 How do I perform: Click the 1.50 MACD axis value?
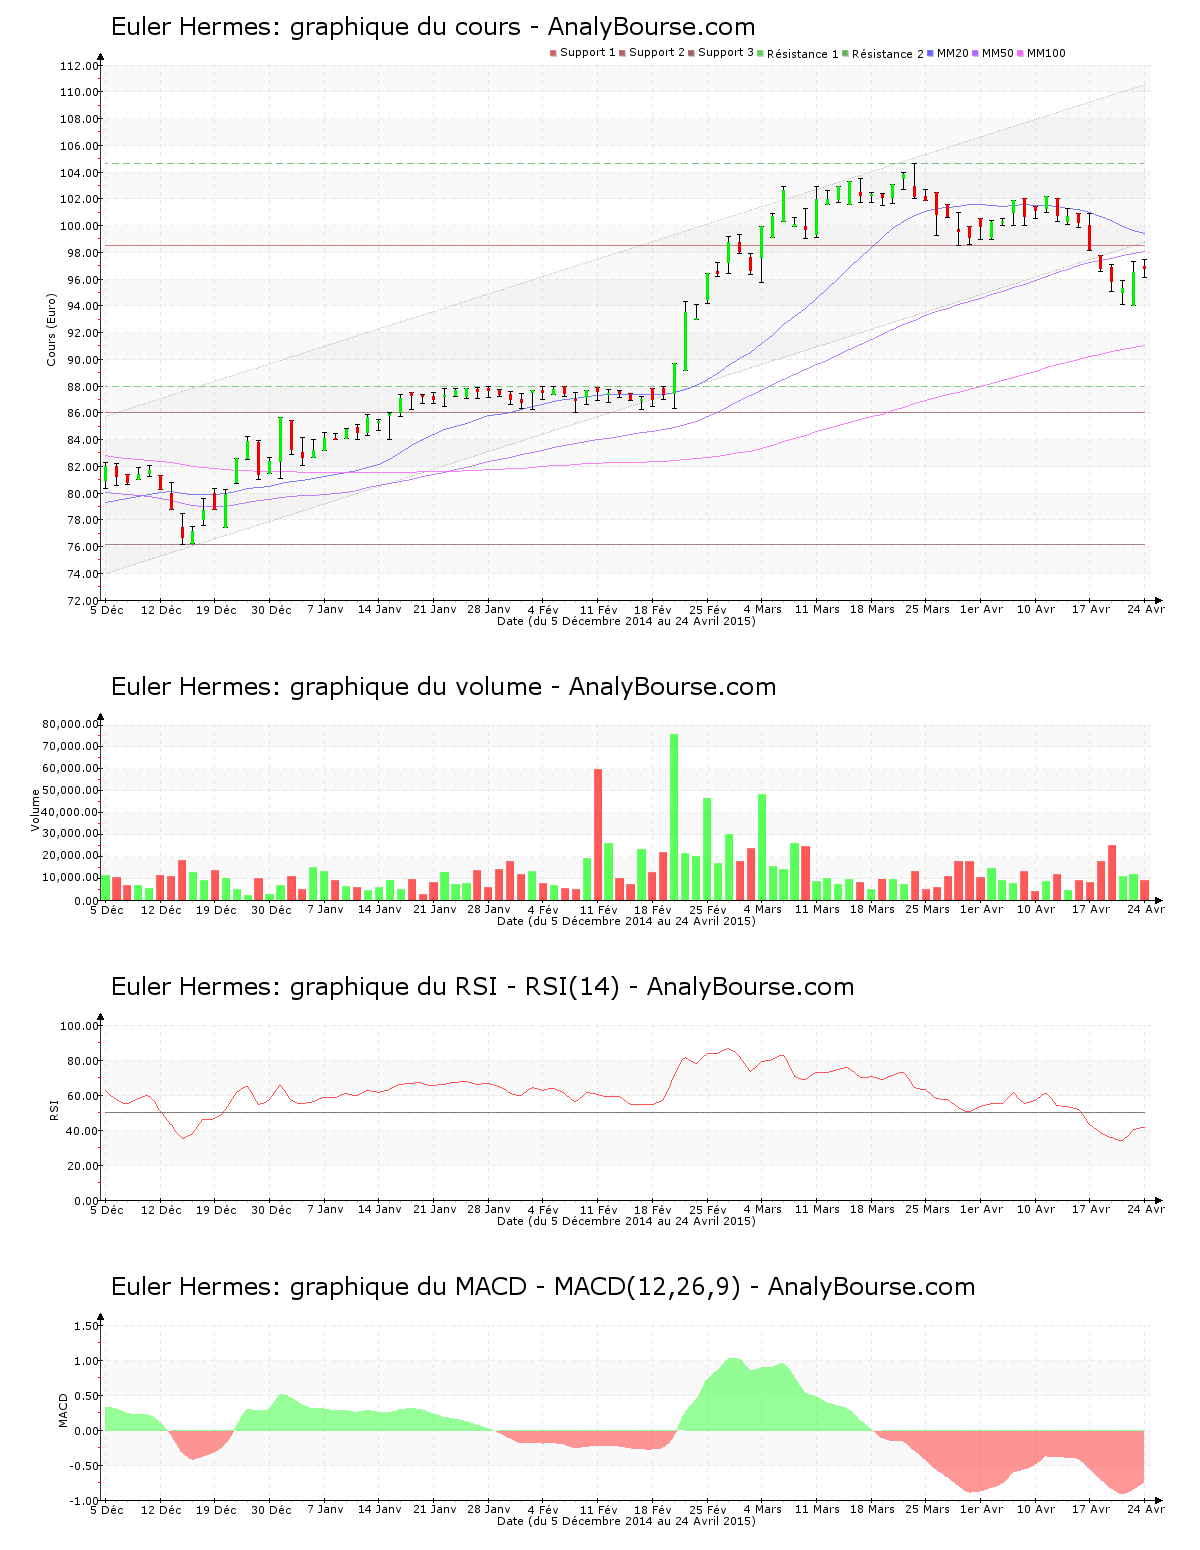(87, 1326)
